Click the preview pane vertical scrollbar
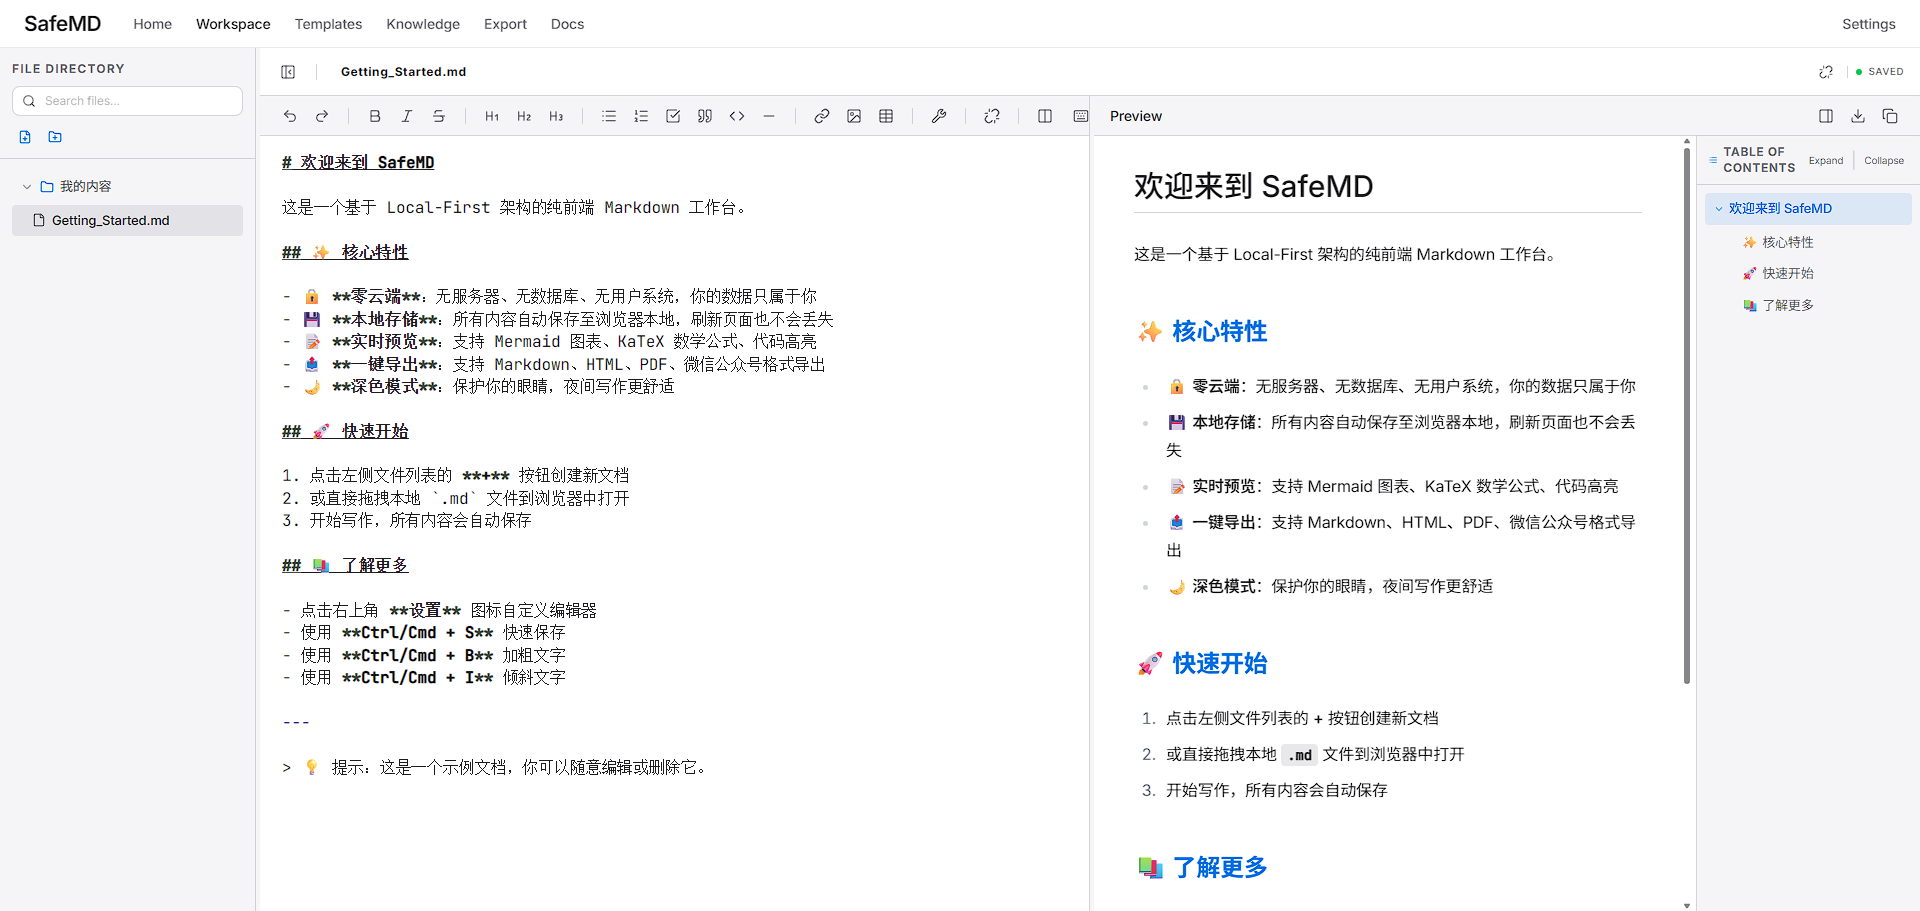This screenshot has width=1920, height=911. (x=1687, y=415)
